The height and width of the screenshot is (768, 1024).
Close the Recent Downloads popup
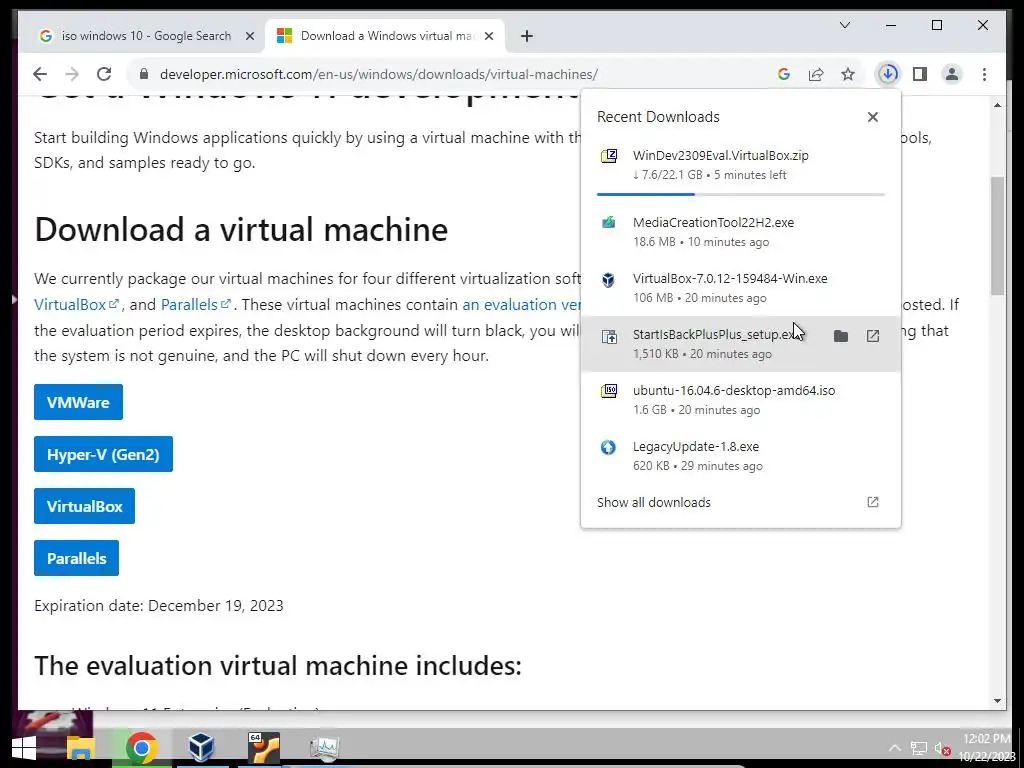872,117
